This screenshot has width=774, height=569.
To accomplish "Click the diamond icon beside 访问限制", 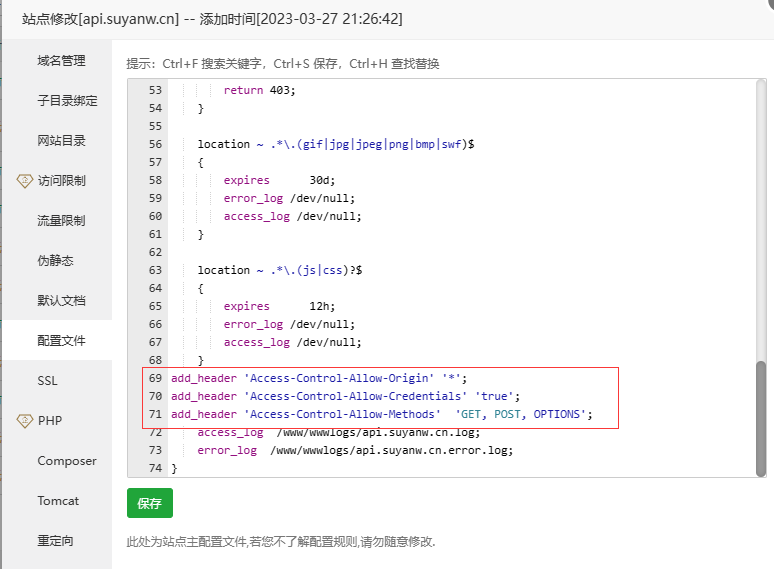I will pyautogui.click(x=25, y=181).
